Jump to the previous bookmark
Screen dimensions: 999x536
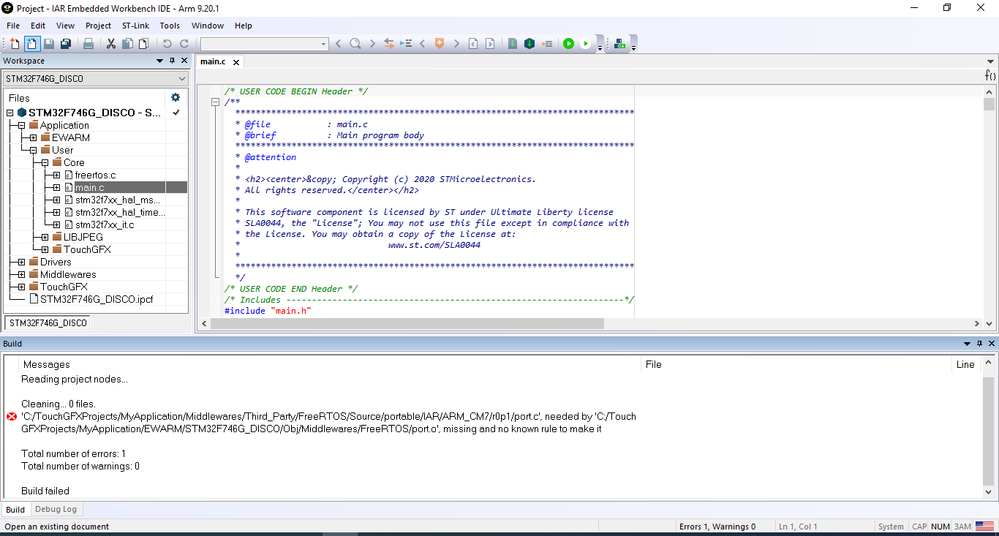422,44
